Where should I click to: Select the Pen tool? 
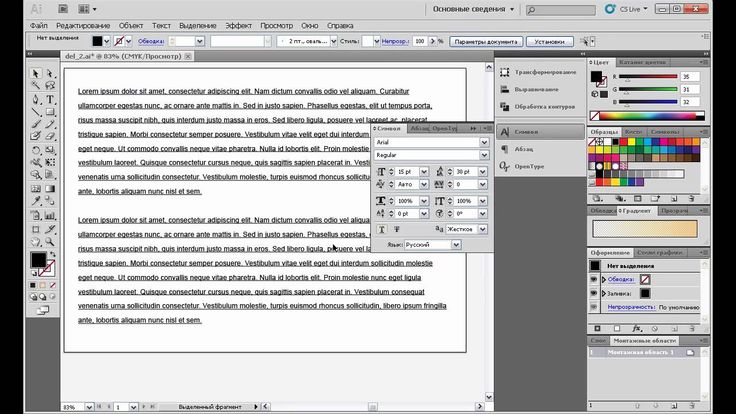point(36,100)
